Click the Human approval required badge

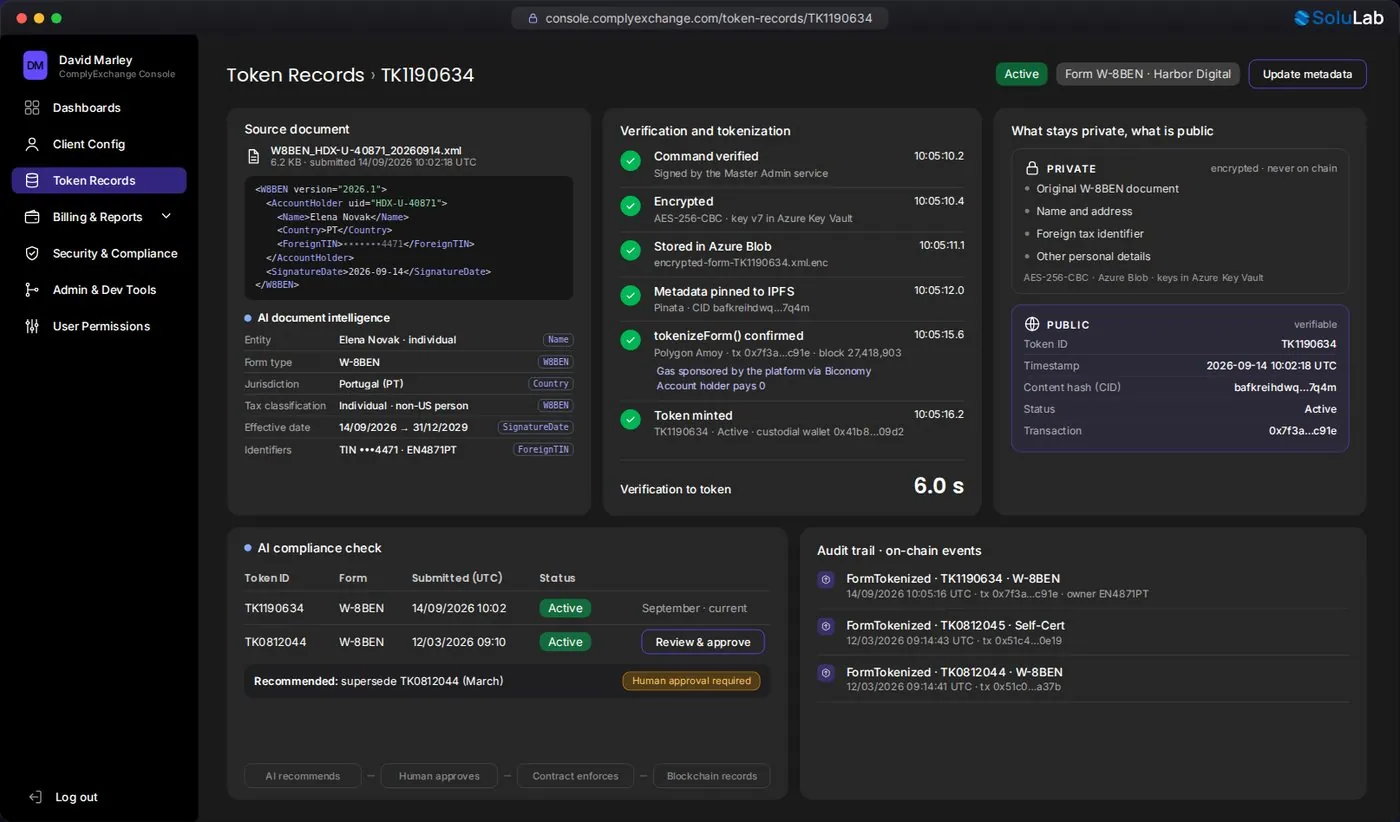691,681
